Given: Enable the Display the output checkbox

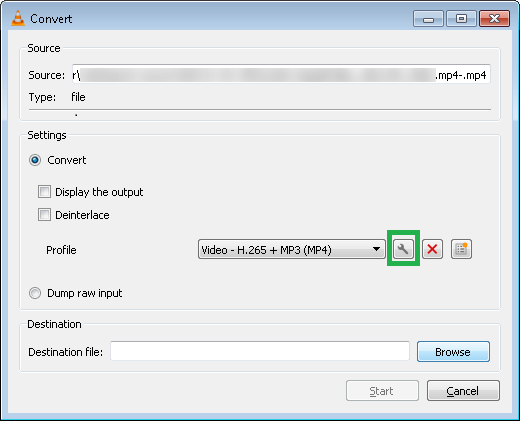Looking at the screenshot, I should 44,192.
